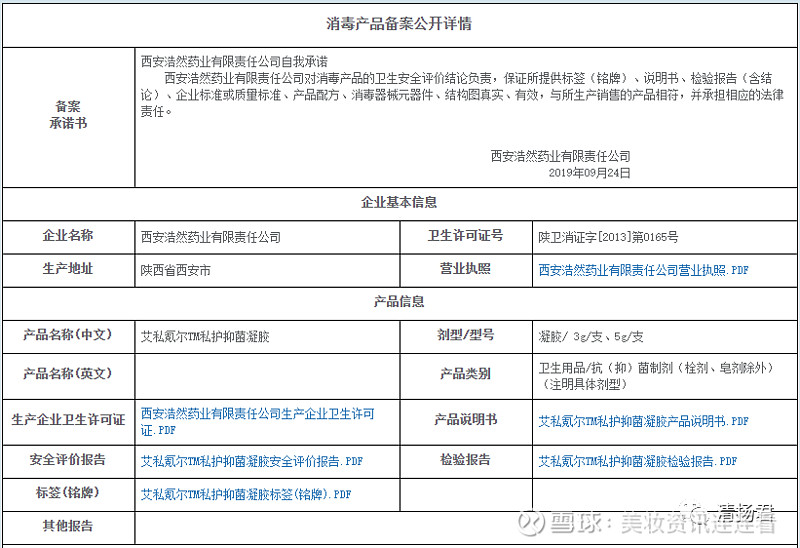Click the 雪球 watermark logo icon
The height and width of the screenshot is (548, 800).
[531, 522]
